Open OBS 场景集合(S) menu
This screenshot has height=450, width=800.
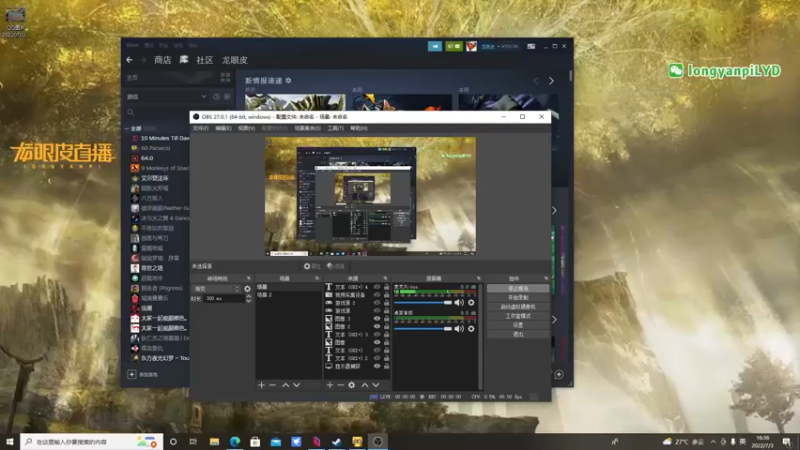308,129
